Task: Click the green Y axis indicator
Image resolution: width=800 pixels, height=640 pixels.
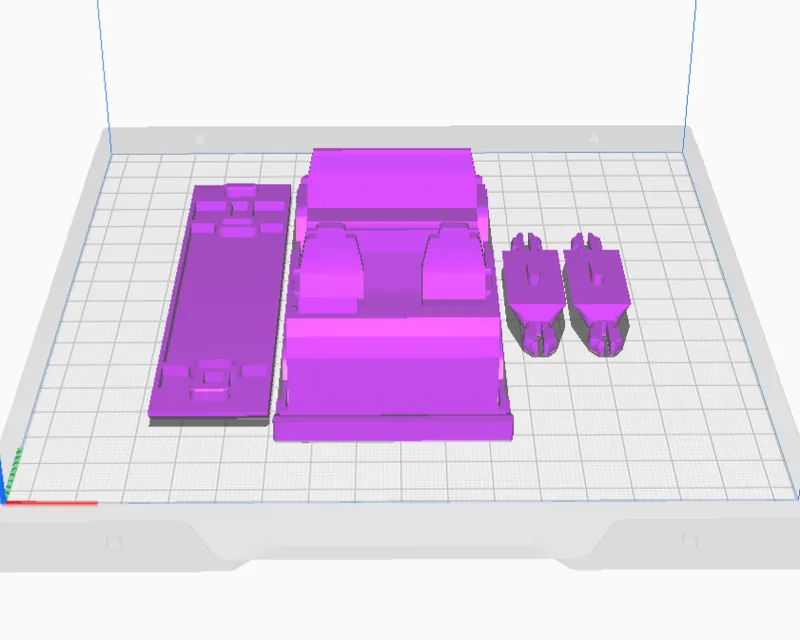Action: point(14,470)
